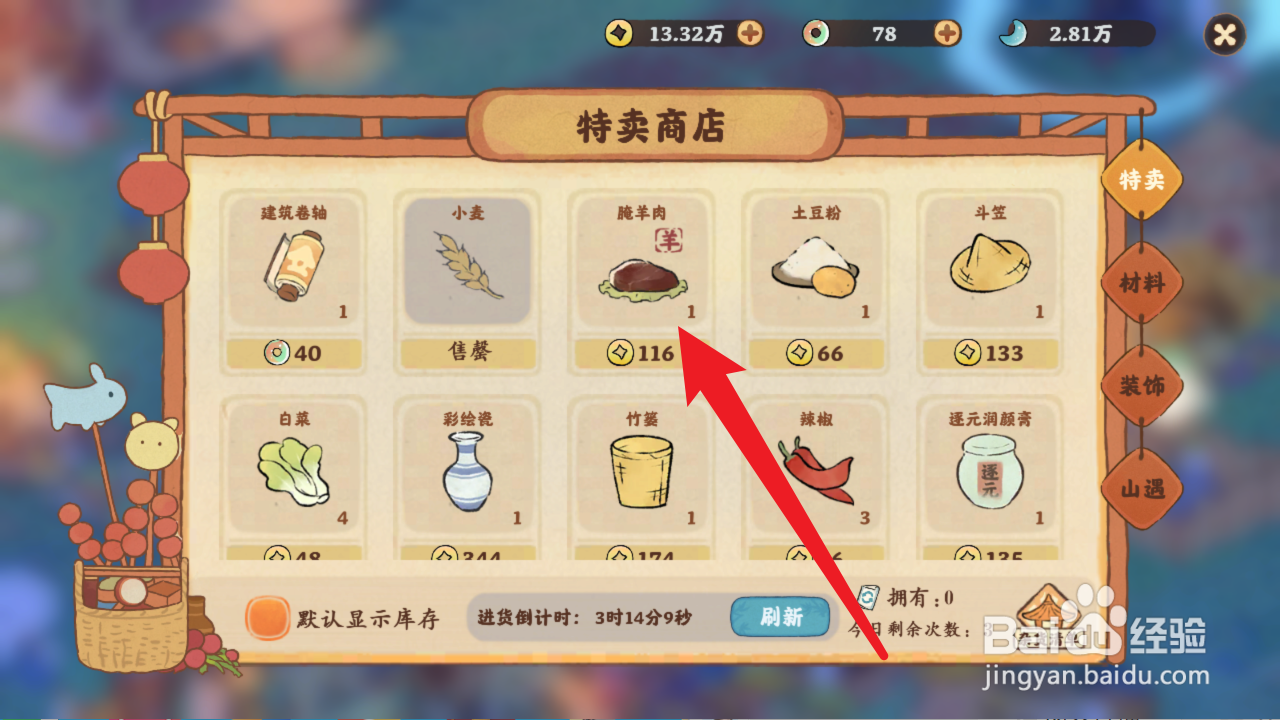Viewport: 1280px width, 720px height.
Task: Select the 彩绘瓷 porcelain vase item
Action: (467, 468)
